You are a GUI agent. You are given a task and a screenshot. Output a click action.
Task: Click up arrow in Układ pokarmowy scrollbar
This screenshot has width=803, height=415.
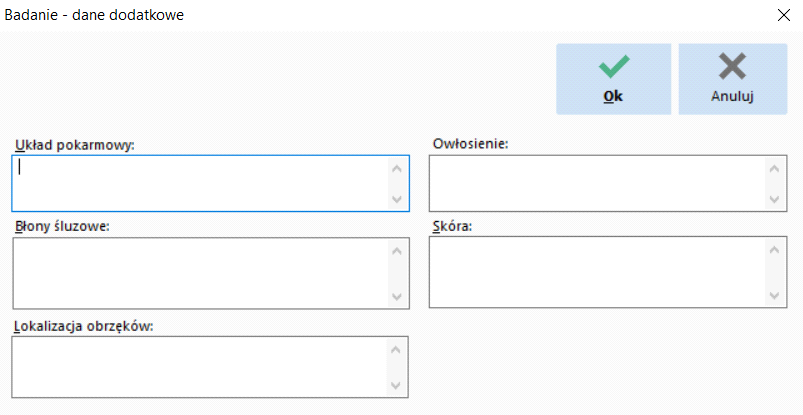[397, 169]
